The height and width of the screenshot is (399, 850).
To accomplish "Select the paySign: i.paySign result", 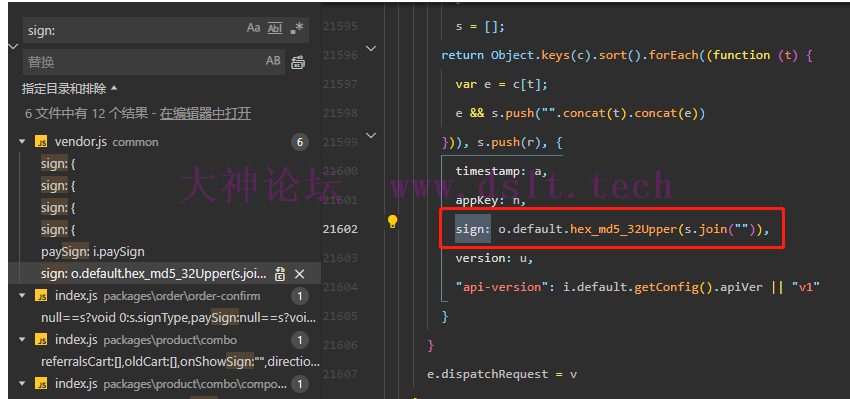I will point(93,252).
